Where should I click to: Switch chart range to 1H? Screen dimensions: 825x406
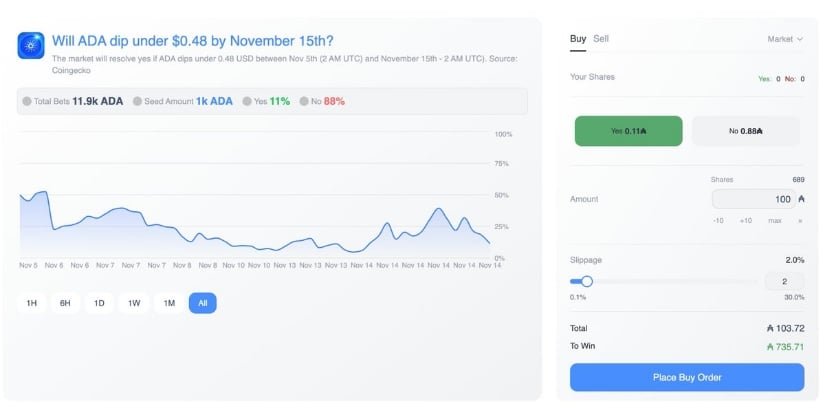tap(32, 303)
